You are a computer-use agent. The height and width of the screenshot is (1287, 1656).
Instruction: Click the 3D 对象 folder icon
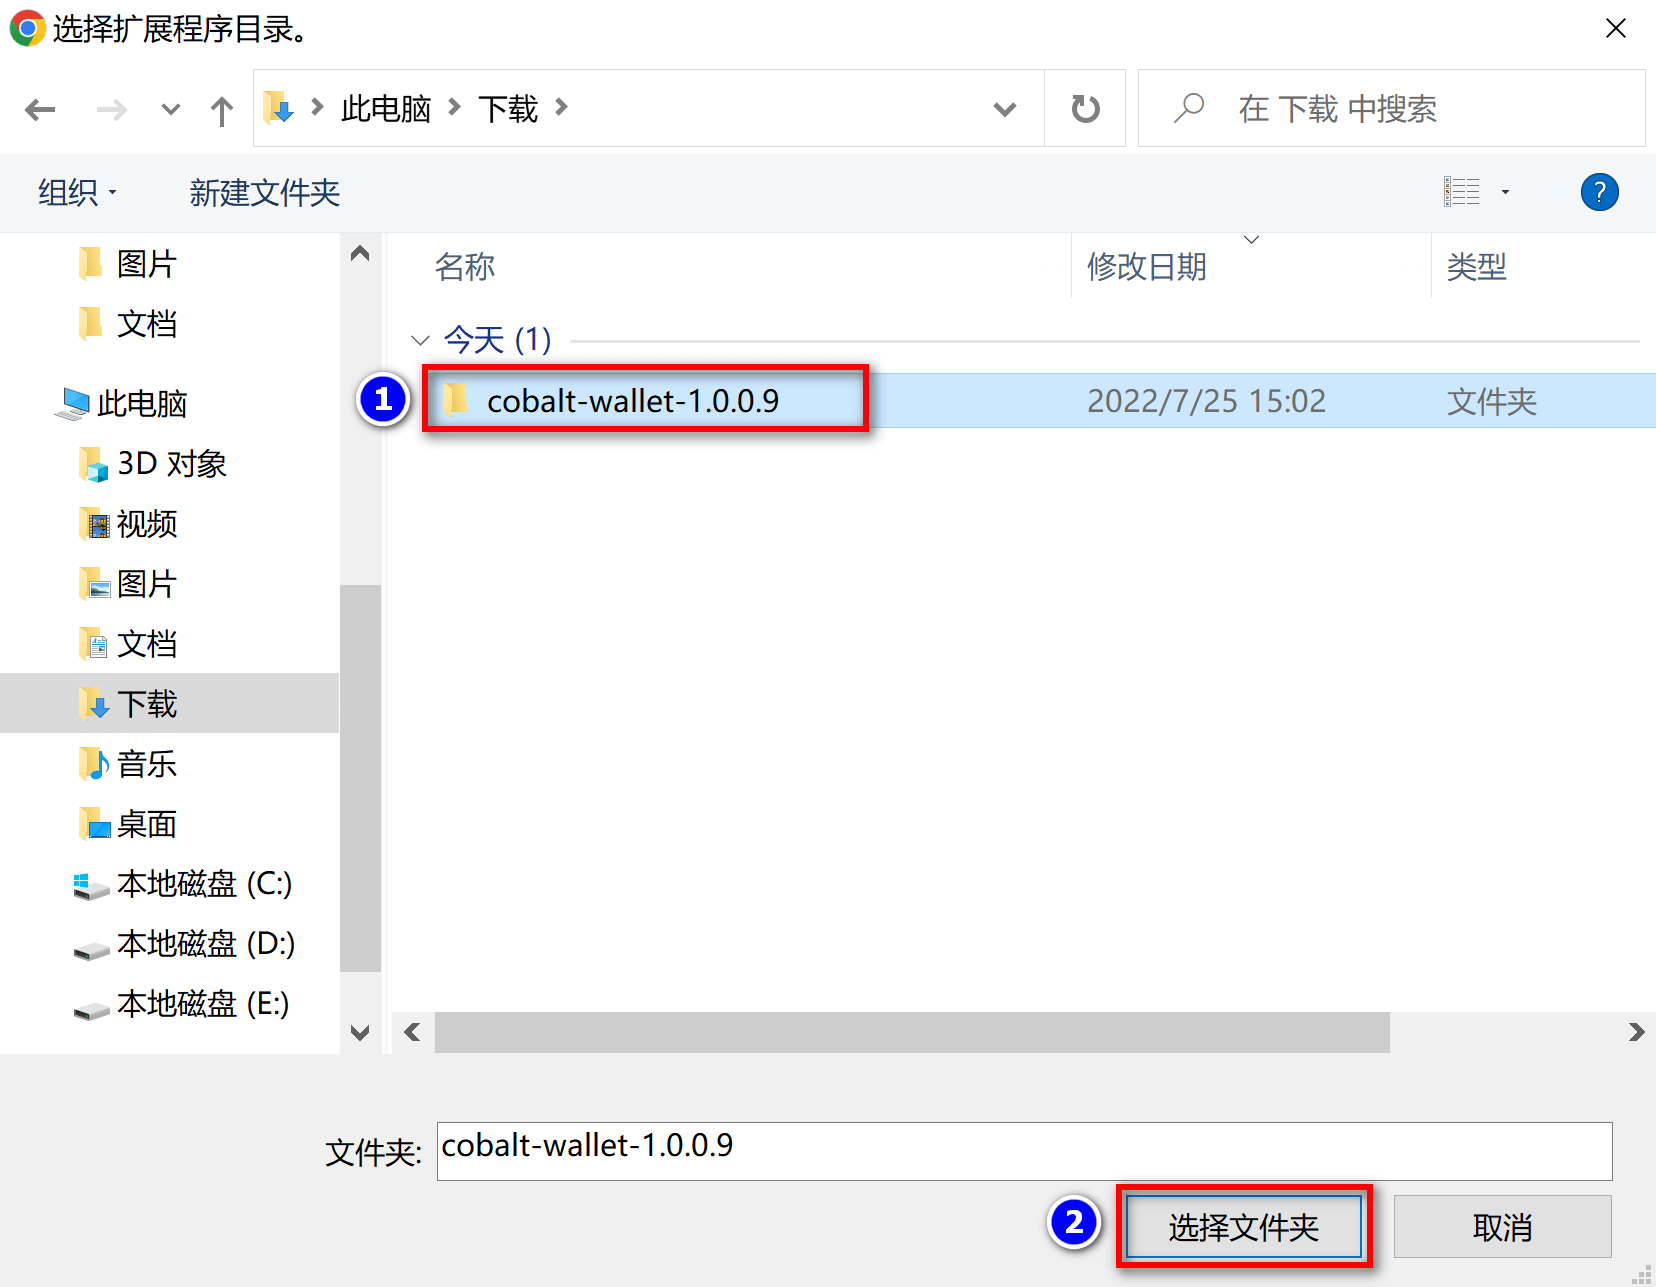click(x=93, y=464)
